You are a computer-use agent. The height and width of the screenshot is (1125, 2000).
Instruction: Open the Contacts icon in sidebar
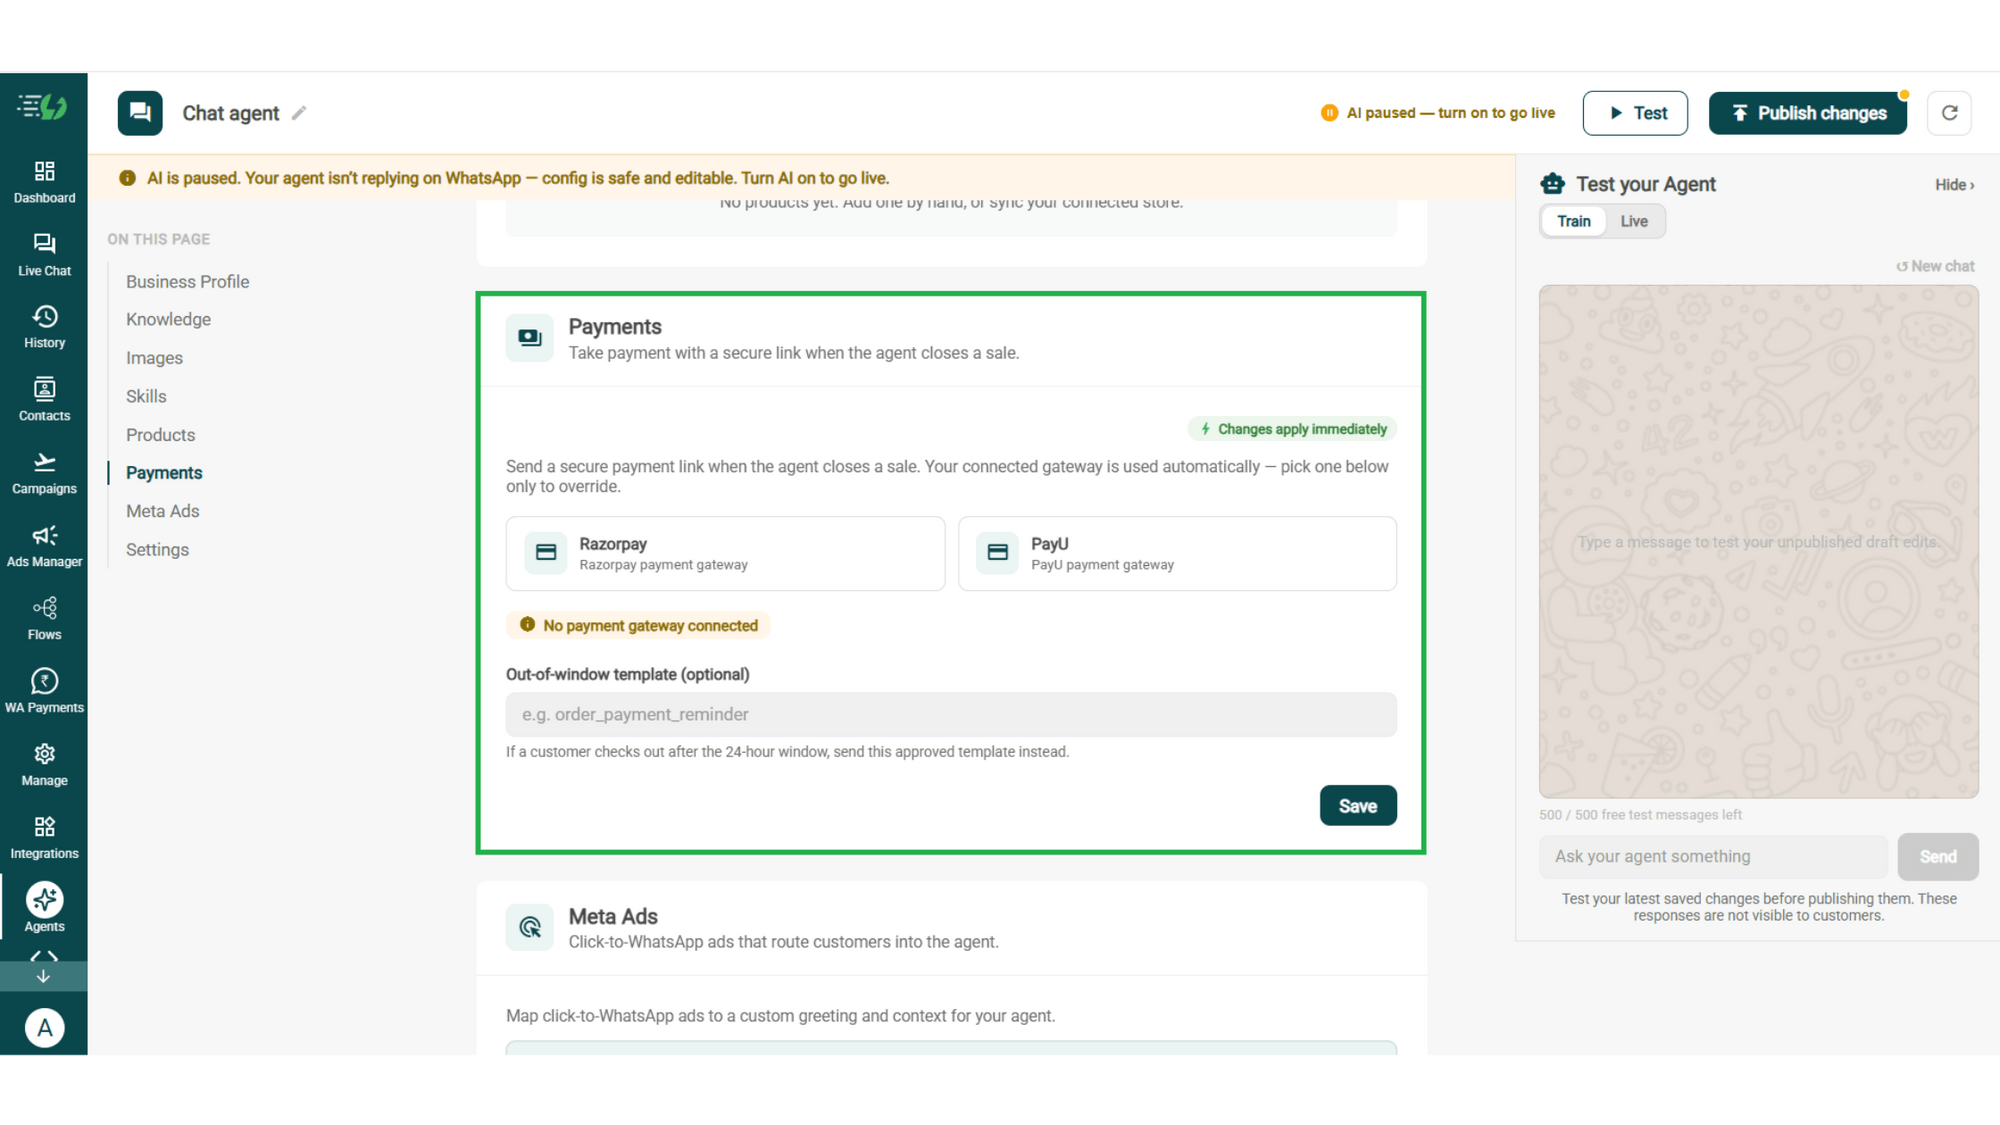(x=44, y=400)
